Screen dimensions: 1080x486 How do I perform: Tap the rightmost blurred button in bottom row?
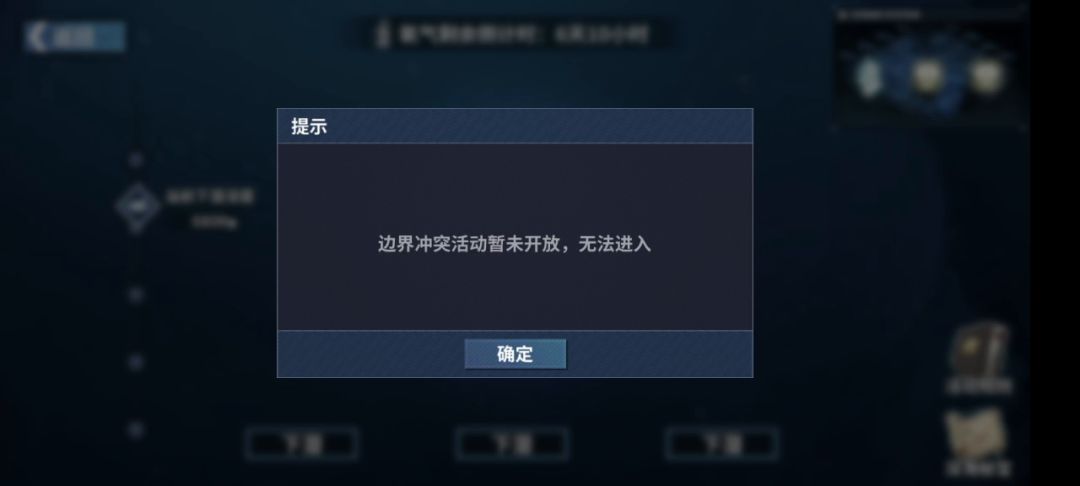[722, 444]
